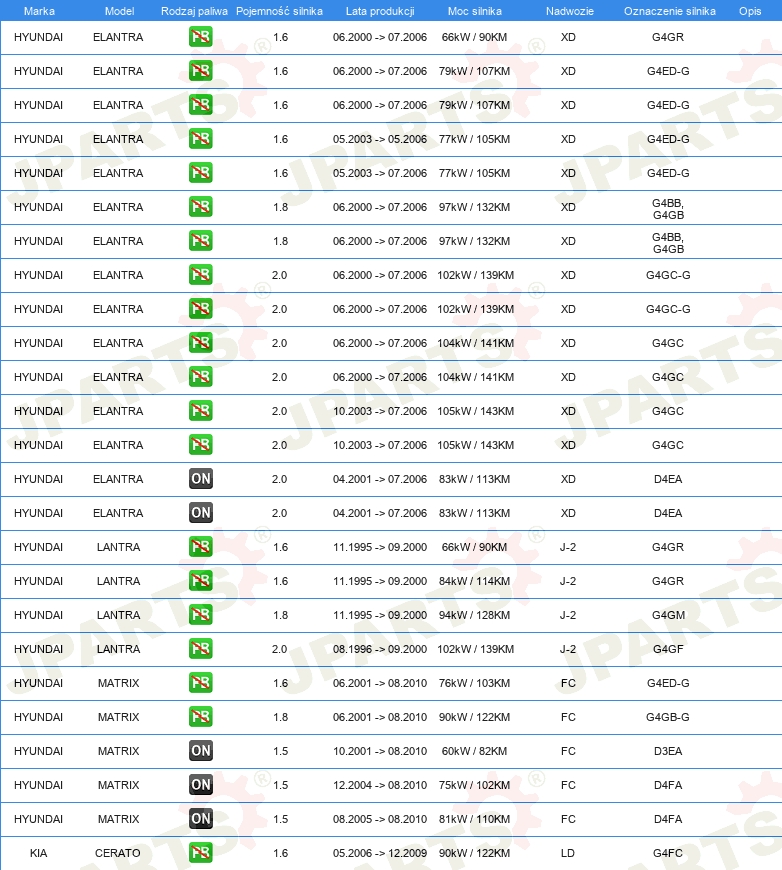Screen dimensions: 782x870
Task: Click G4ED-G in the MATRIX row
Action: point(668,683)
